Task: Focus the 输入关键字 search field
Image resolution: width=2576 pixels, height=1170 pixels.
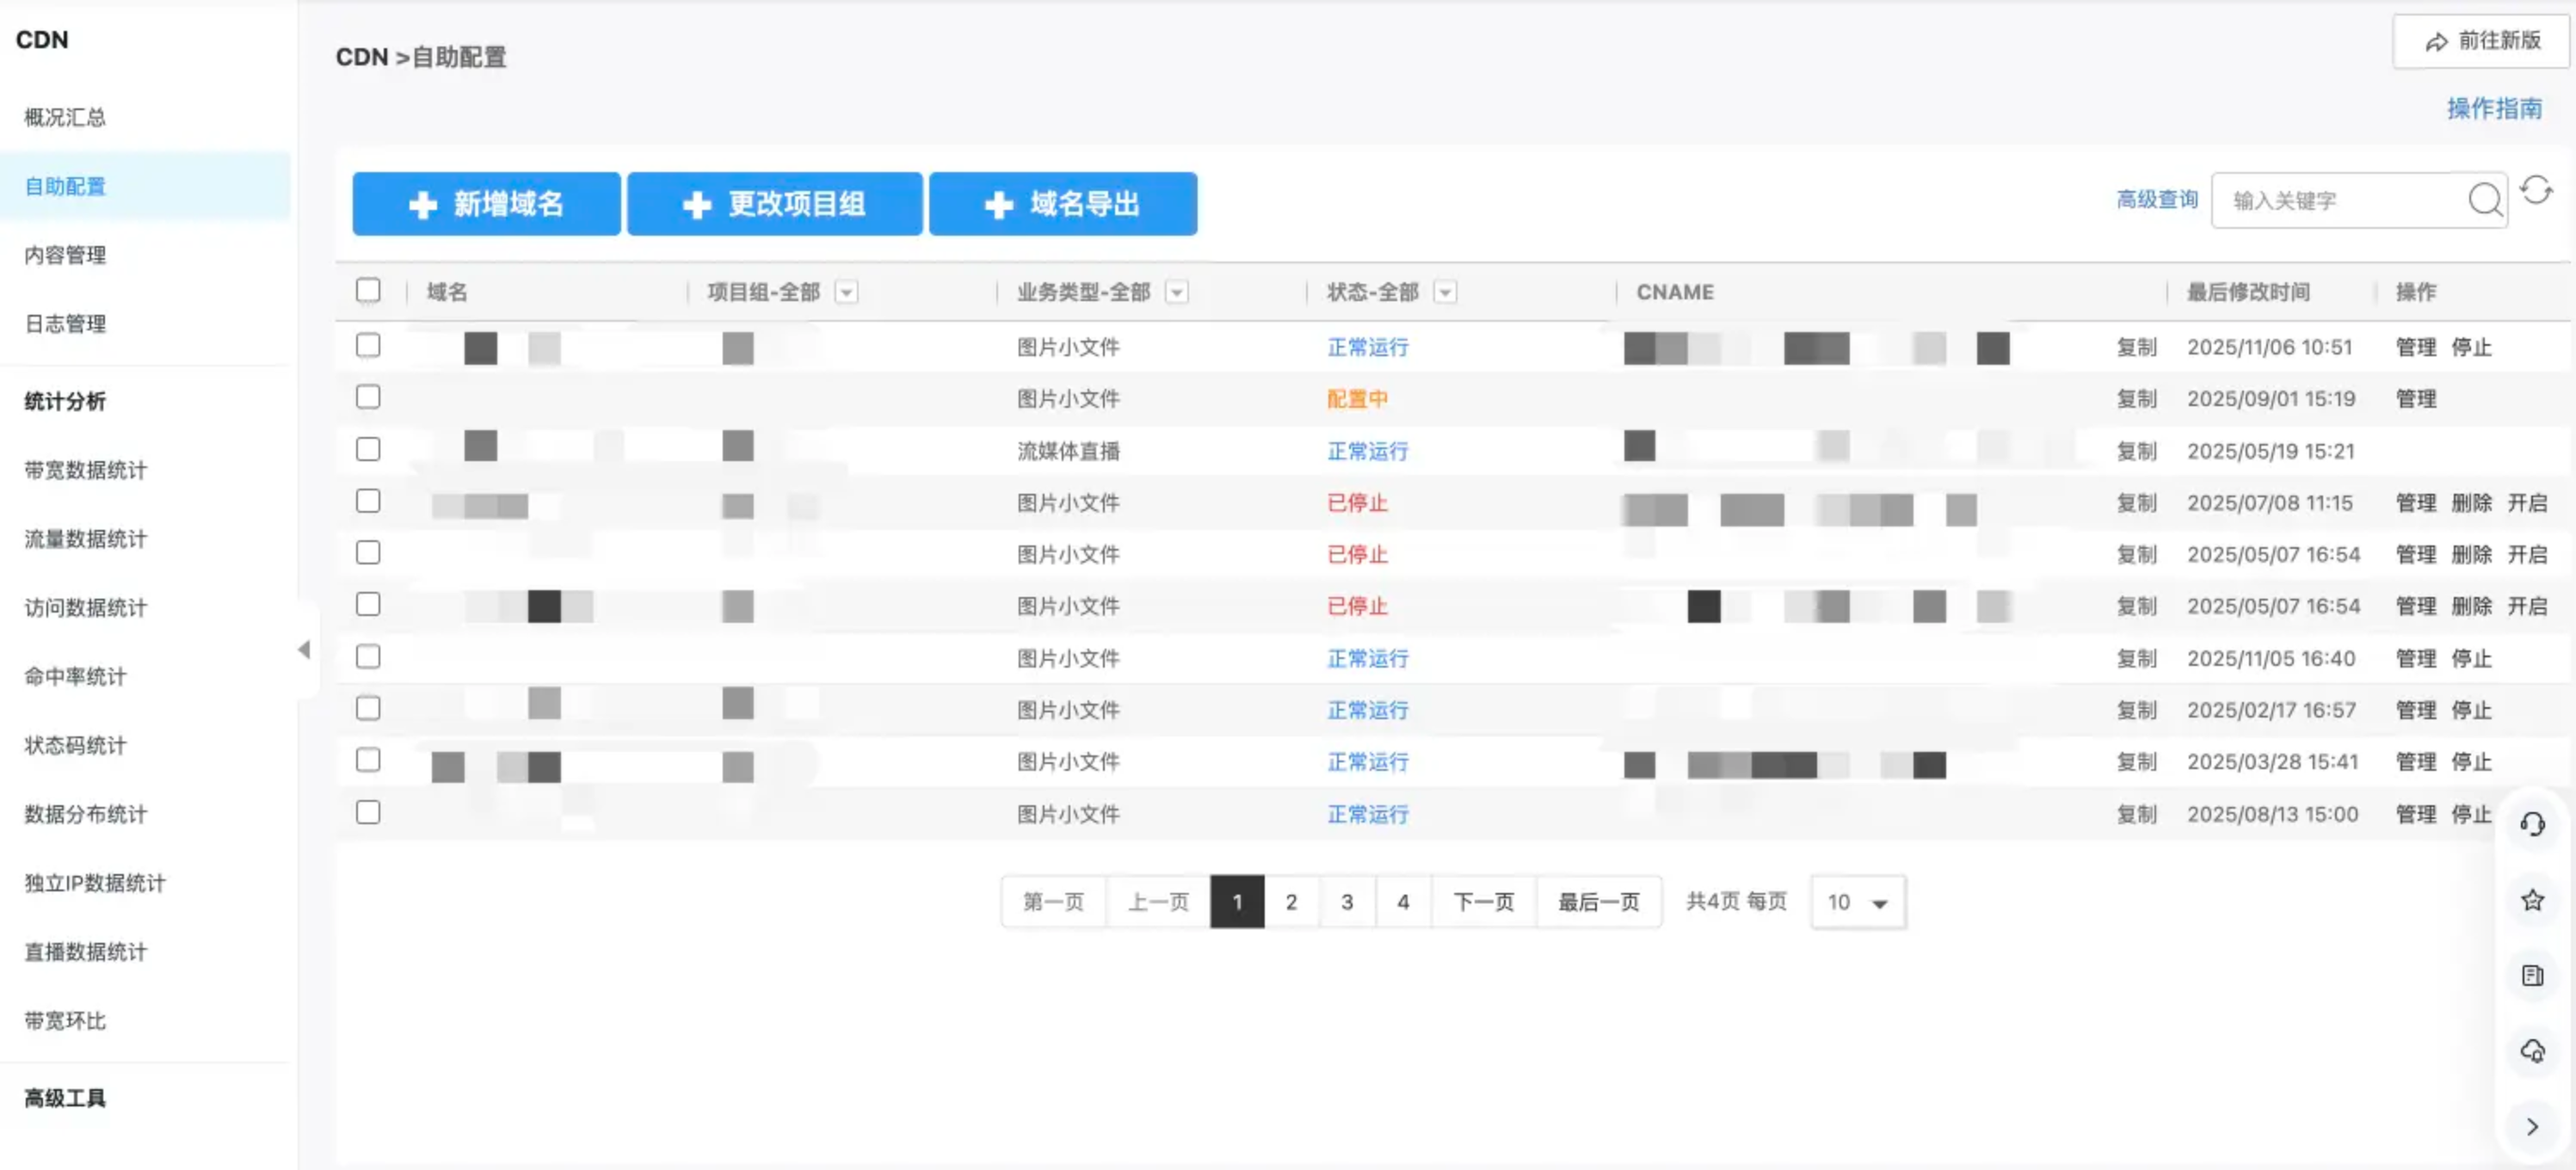Action: [2340, 201]
